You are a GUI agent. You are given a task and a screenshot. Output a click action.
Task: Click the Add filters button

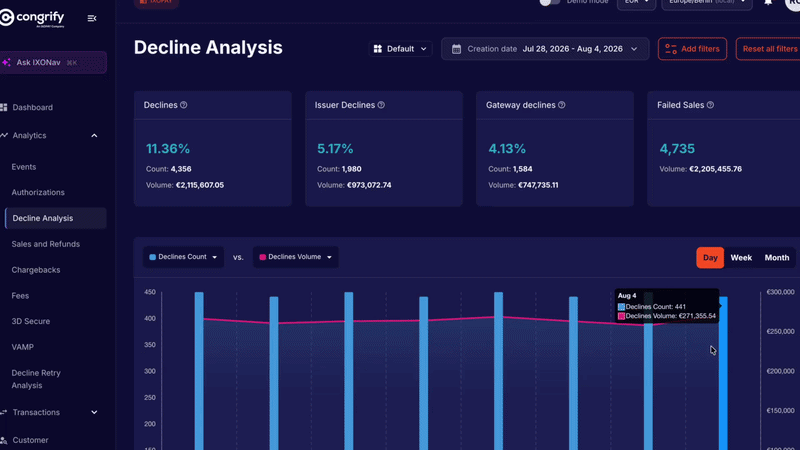point(692,49)
